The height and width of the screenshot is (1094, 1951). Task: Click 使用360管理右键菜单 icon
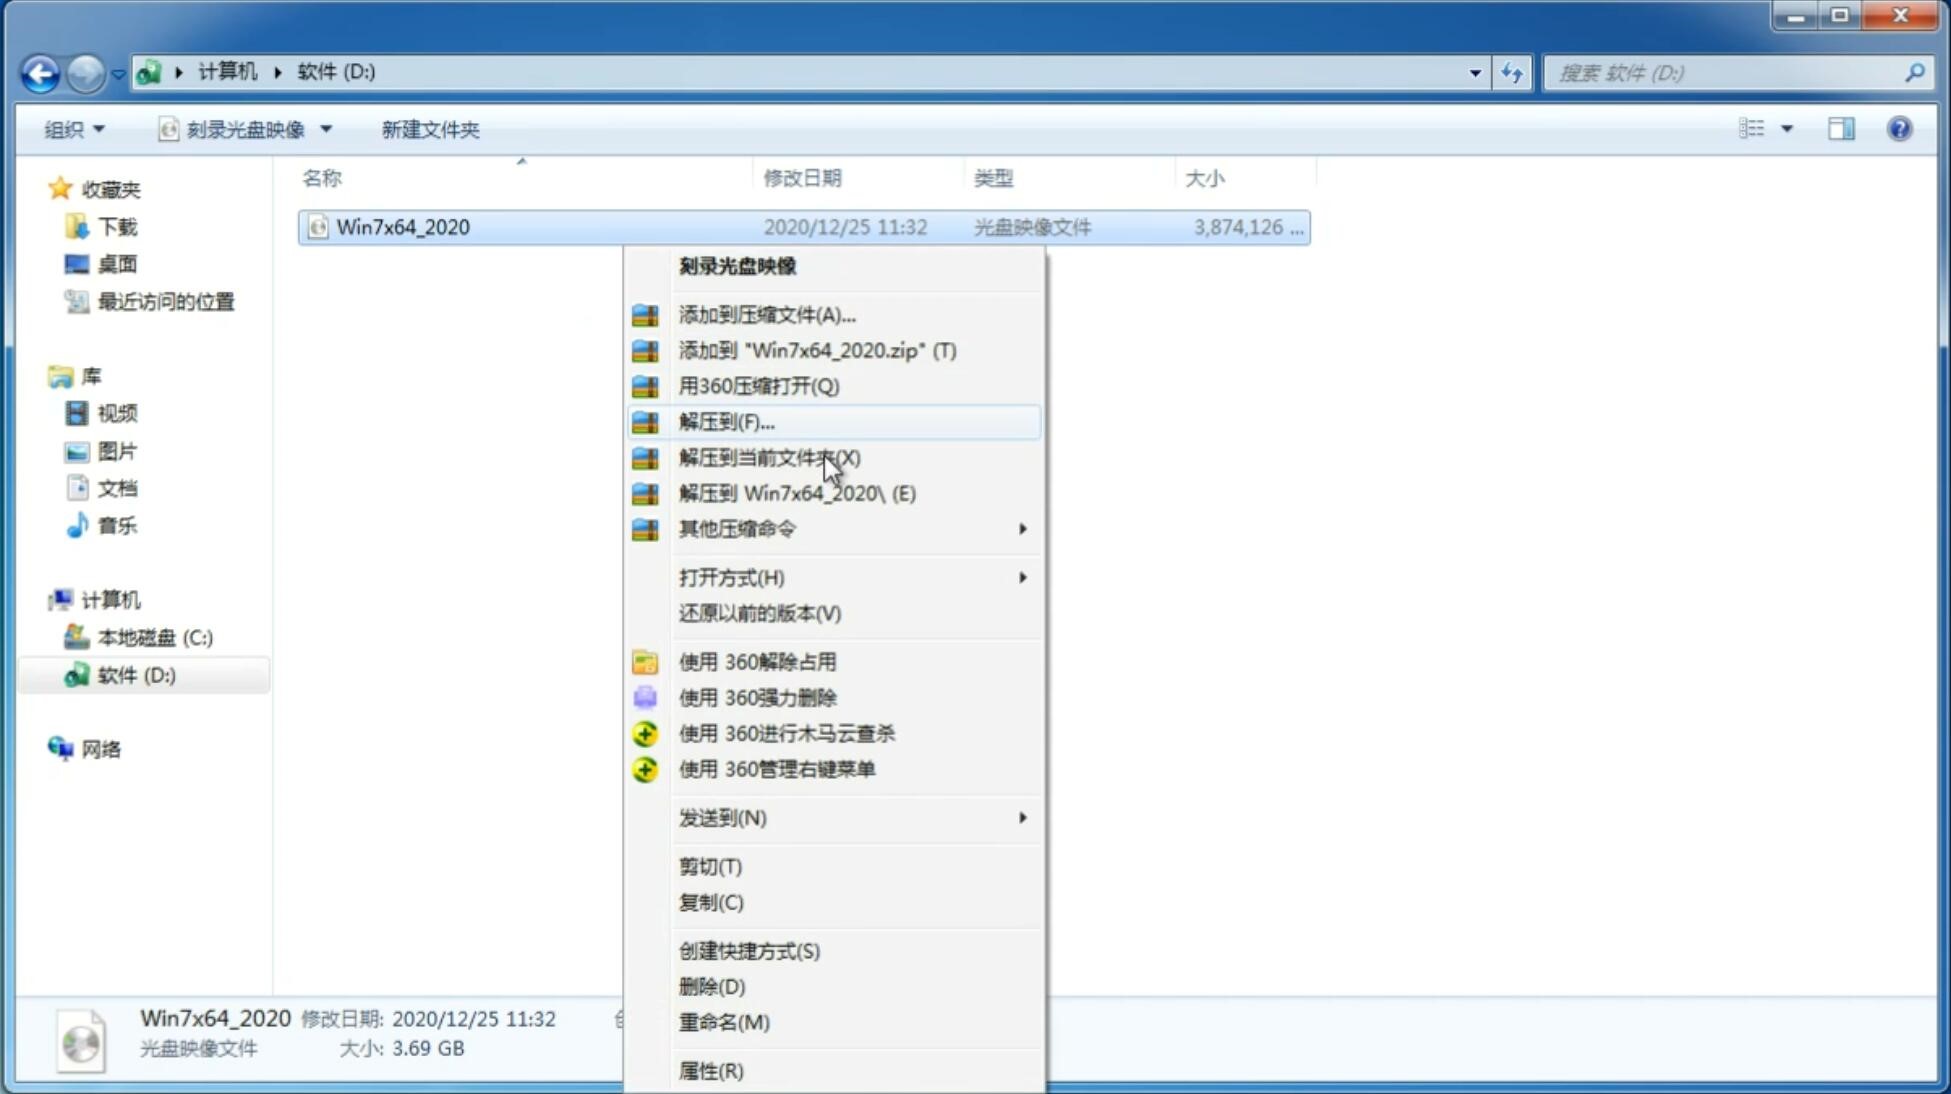tap(646, 768)
